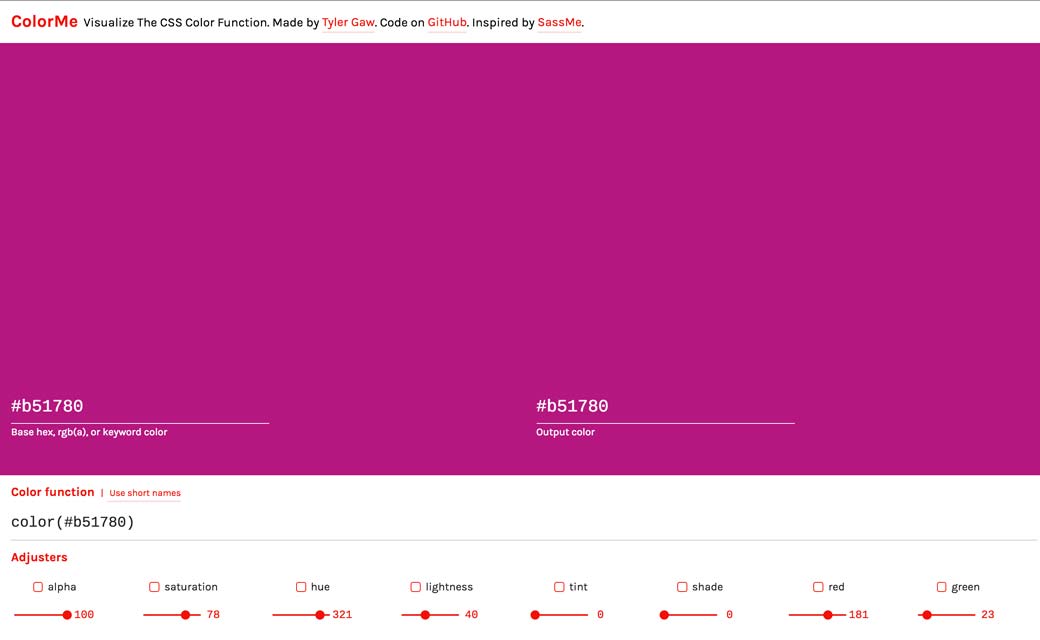Click the red slider handle at 181
Screen dimensions: 1040x640
click(827, 615)
